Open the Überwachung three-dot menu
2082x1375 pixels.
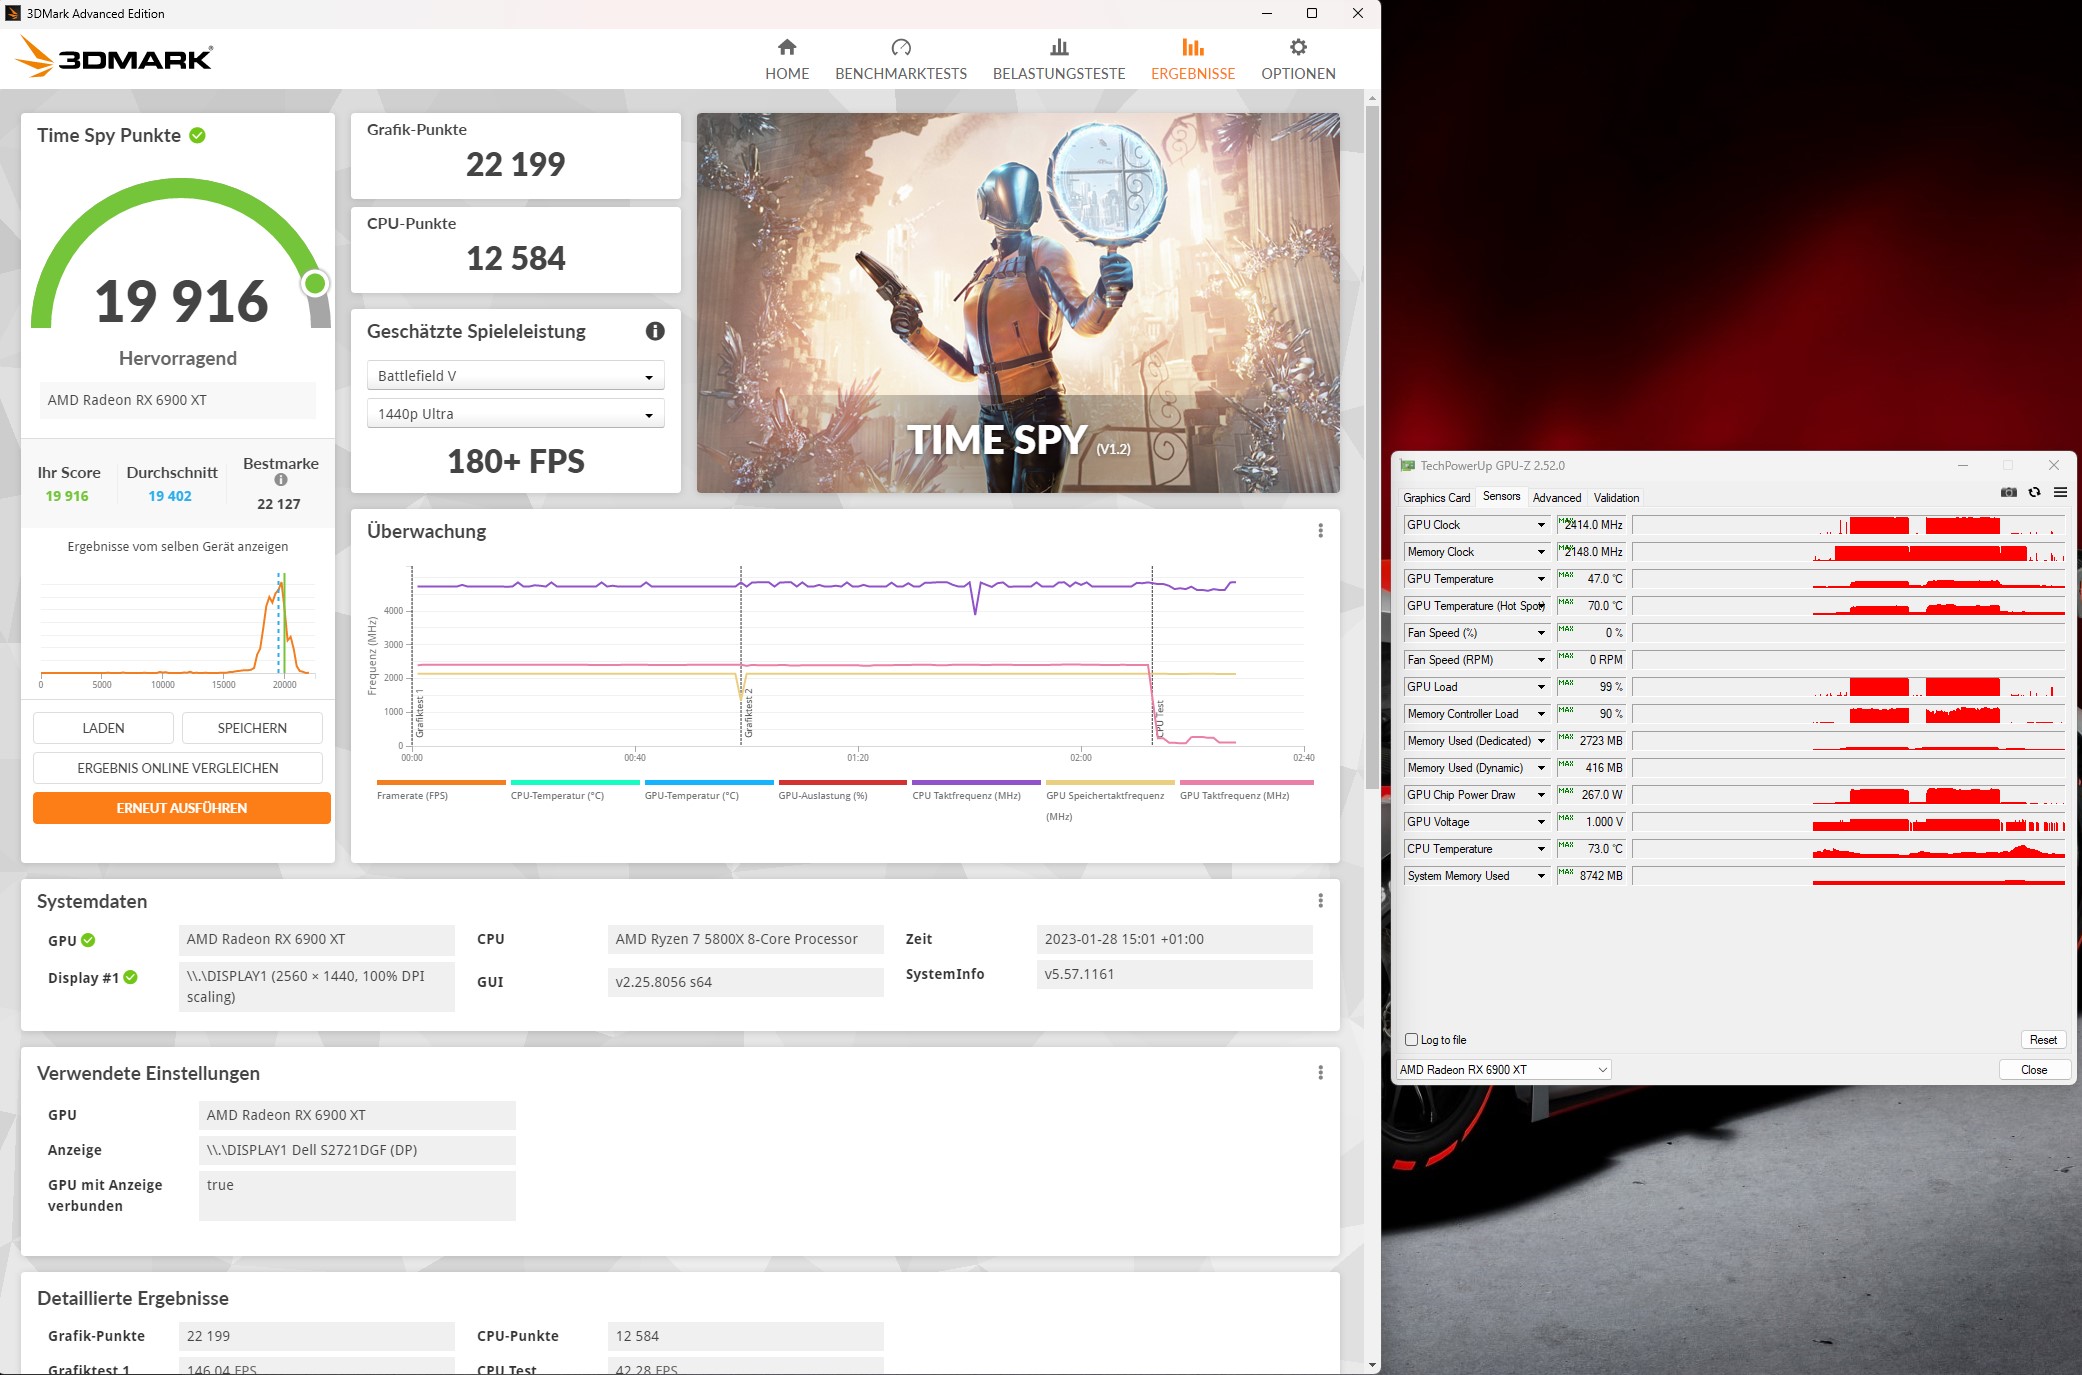[x=1320, y=531]
